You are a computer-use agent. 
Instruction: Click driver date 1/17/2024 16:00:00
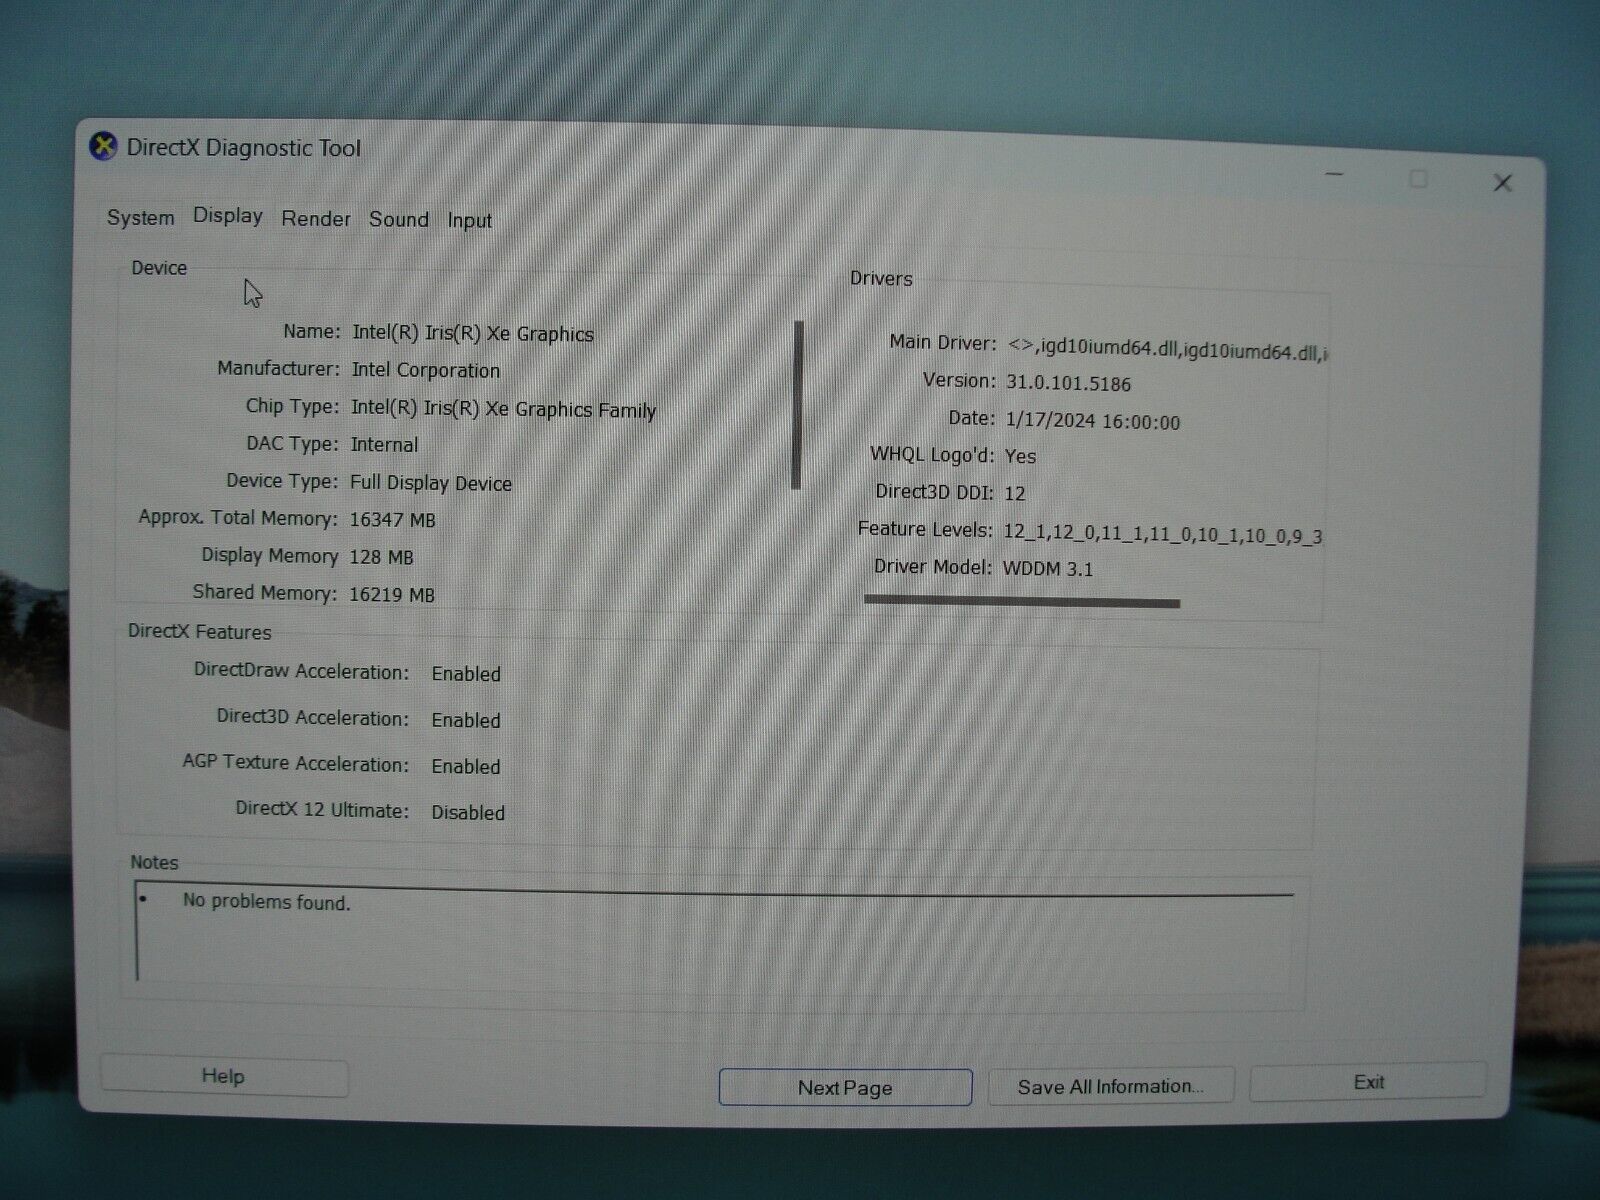pos(1093,421)
